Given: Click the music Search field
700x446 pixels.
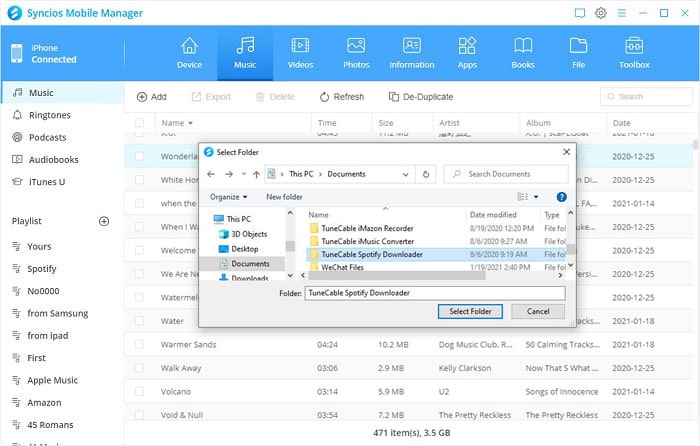Looking at the screenshot, I should (x=646, y=96).
